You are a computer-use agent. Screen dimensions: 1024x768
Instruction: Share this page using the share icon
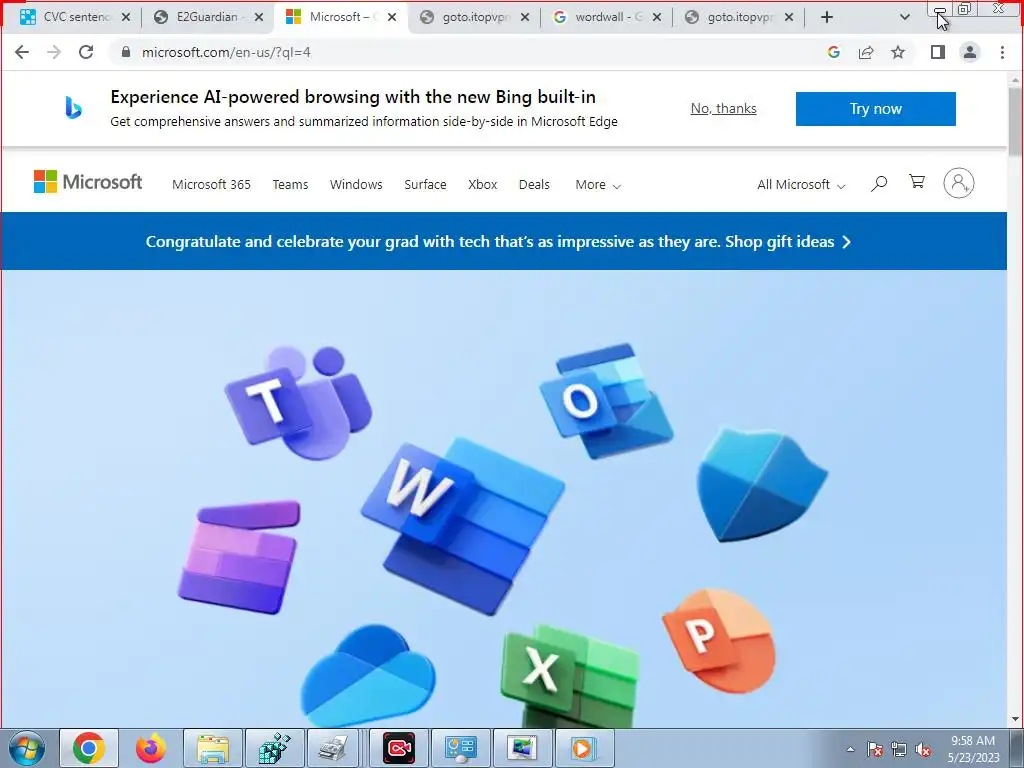point(866,52)
